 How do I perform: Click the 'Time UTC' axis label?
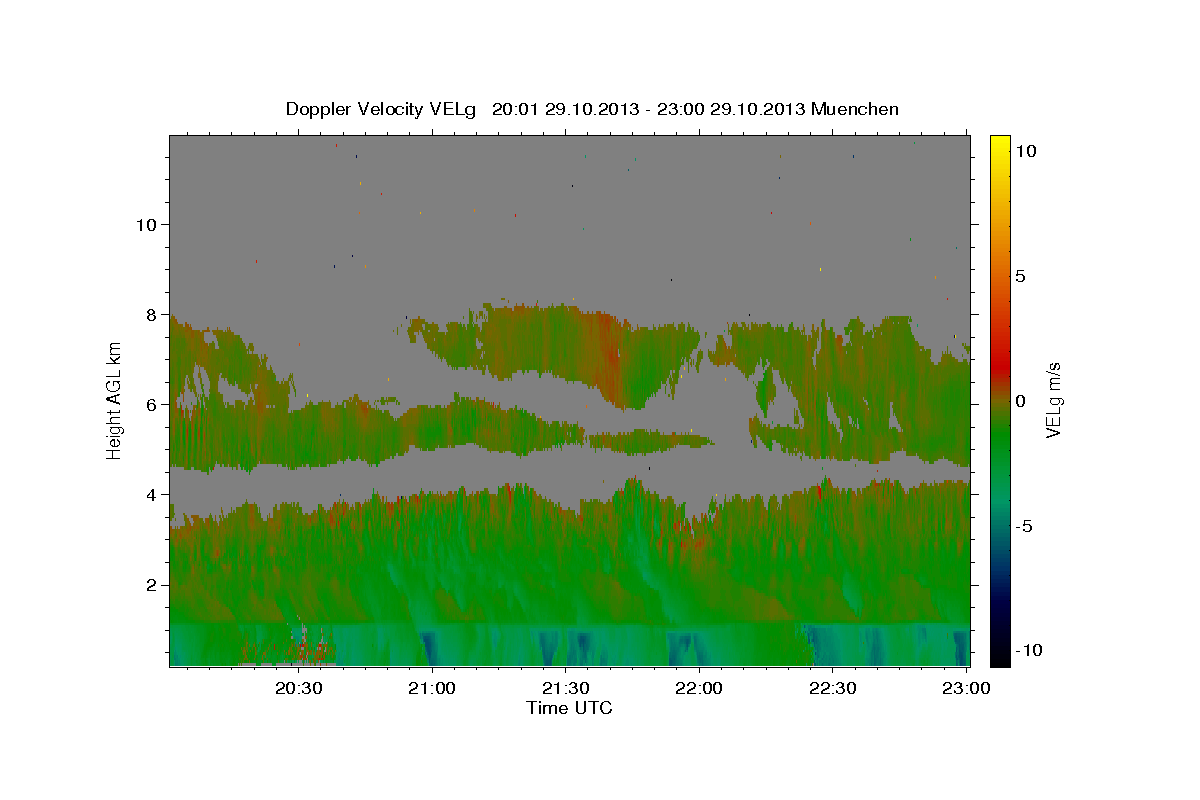[569, 708]
